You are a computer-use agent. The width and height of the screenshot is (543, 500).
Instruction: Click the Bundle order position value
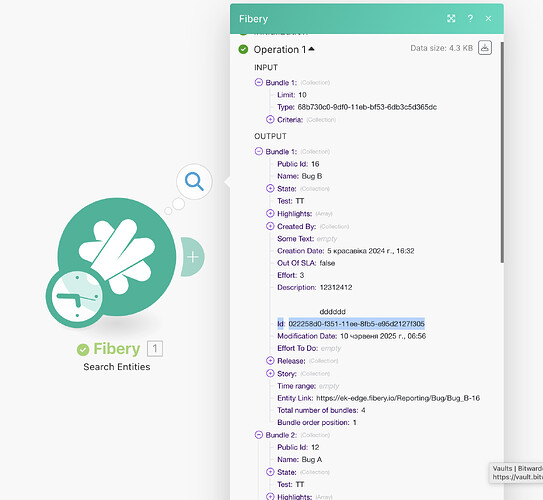click(355, 422)
